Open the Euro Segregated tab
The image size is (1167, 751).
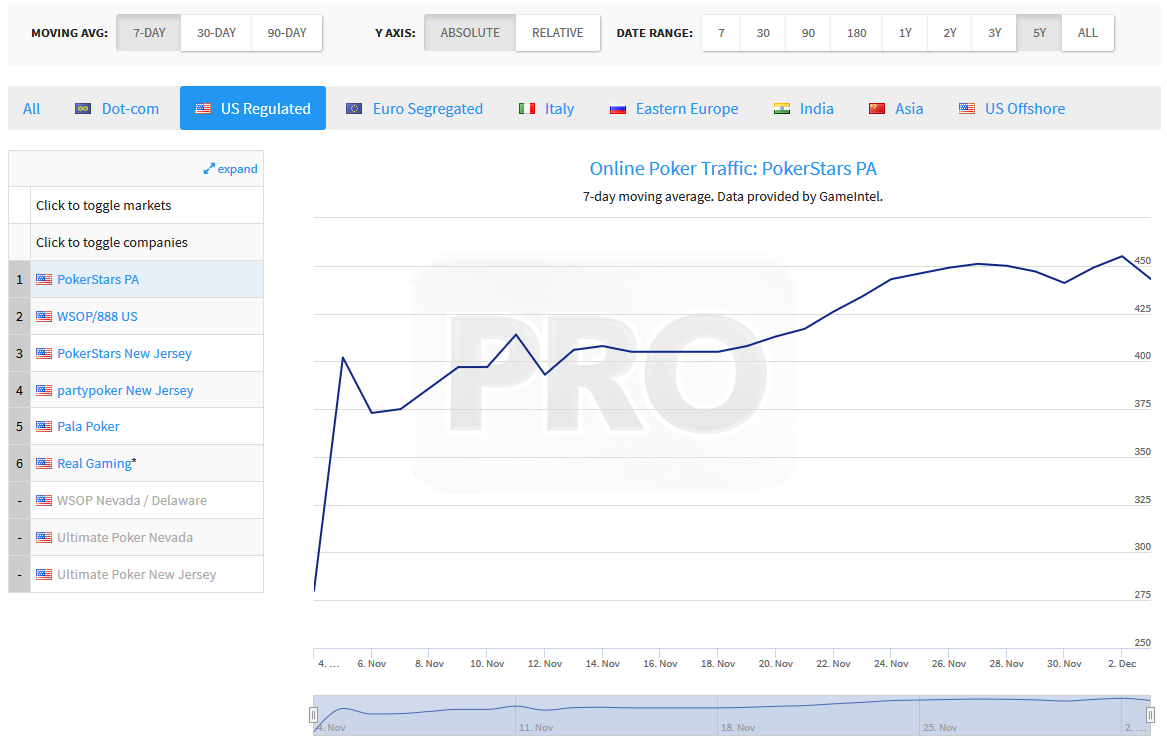click(415, 109)
